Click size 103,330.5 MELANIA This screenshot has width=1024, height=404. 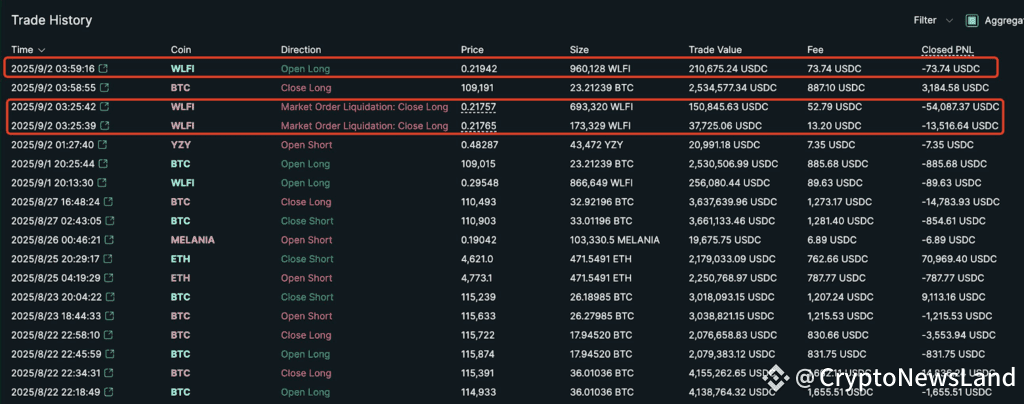click(614, 240)
